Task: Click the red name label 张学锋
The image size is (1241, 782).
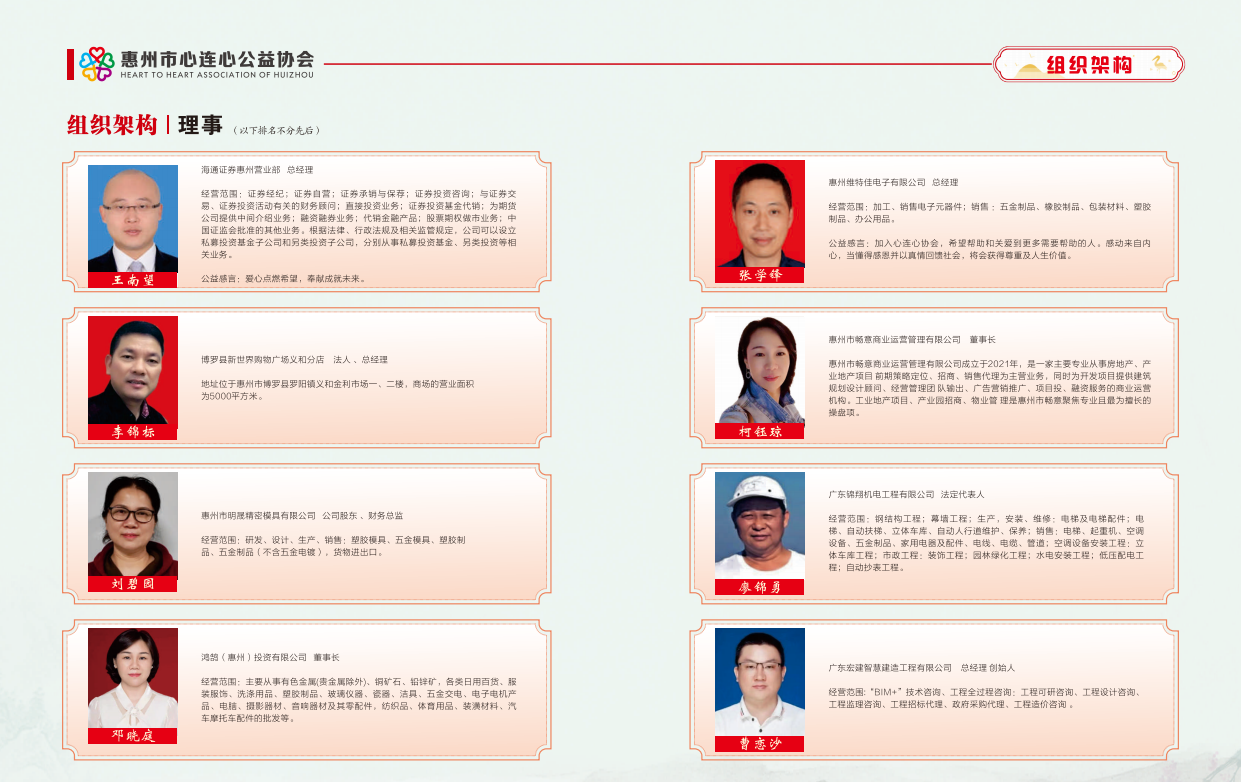Action: point(760,275)
